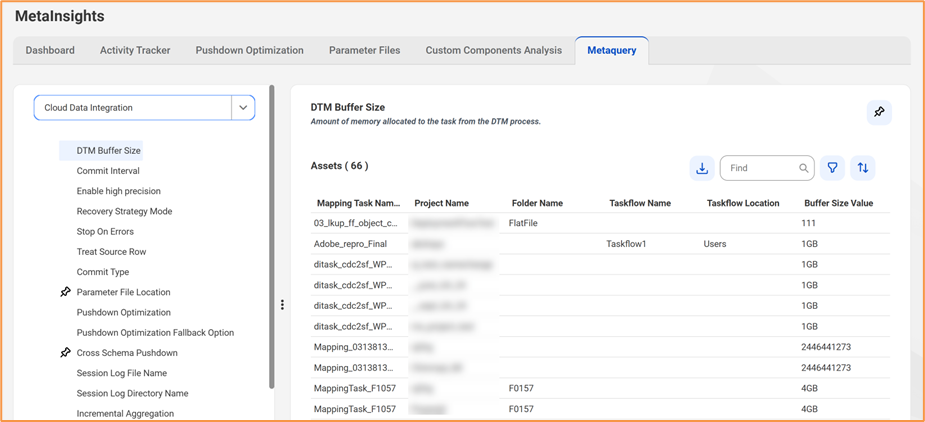Select Commit Interval in the list
925x422 pixels.
click(x=108, y=171)
